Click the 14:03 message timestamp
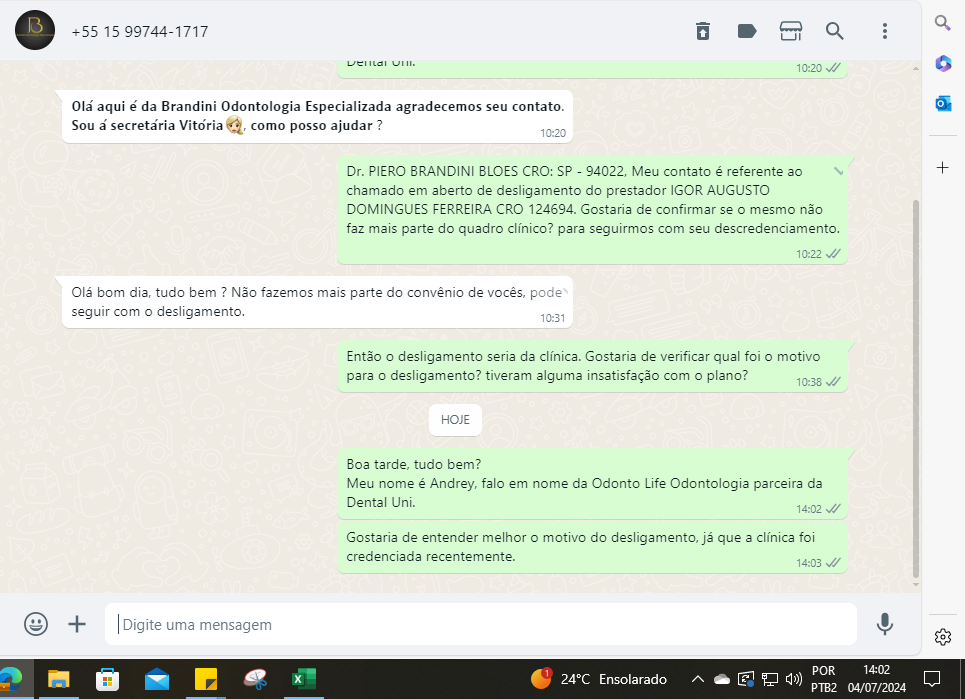Viewport: 965px width, 699px height. tap(808, 563)
